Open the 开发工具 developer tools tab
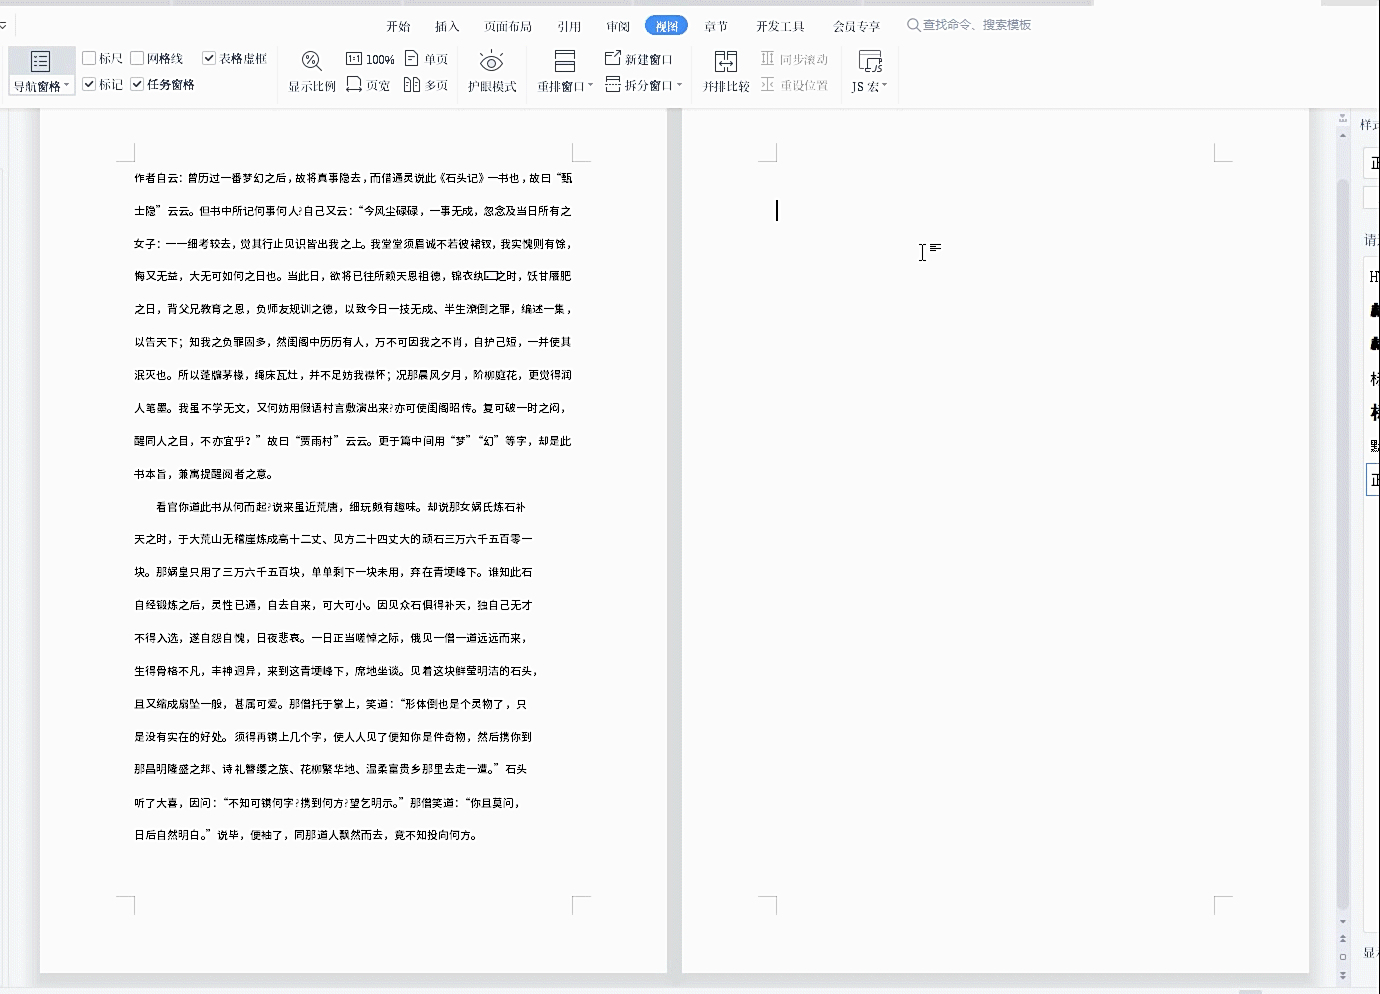1380x994 pixels. pyautogui.click(x=781, y=26)
